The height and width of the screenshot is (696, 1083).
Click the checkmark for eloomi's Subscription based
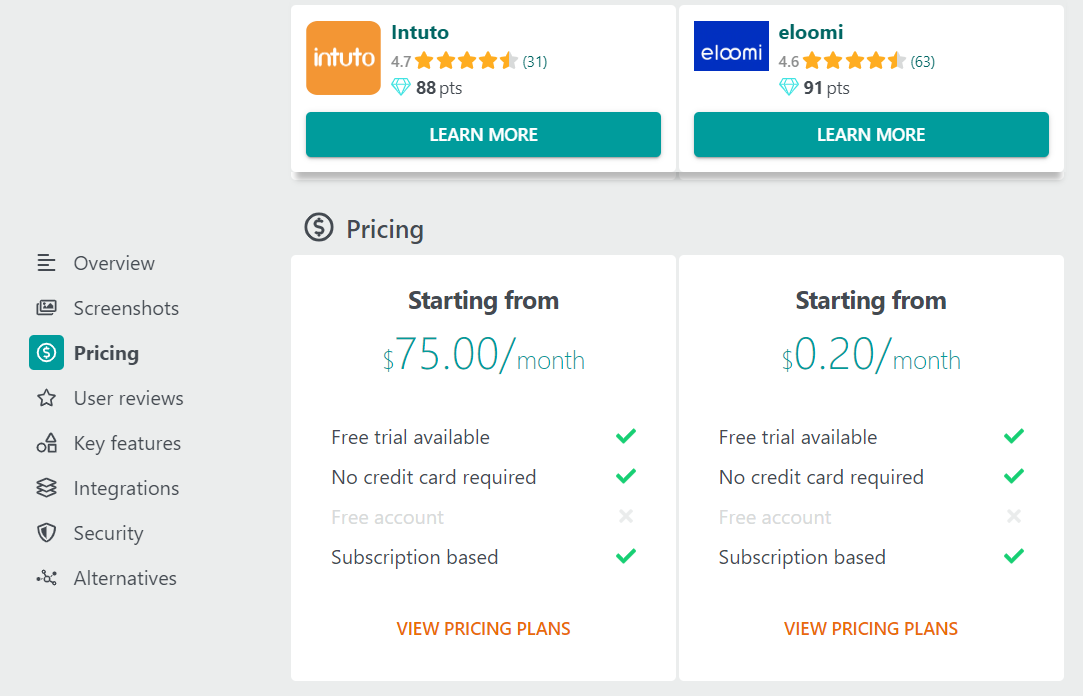[1013, 556]
